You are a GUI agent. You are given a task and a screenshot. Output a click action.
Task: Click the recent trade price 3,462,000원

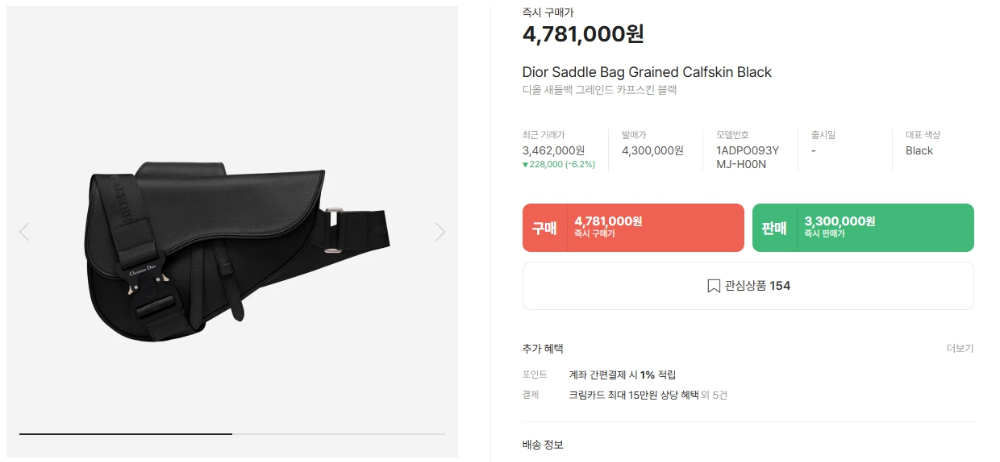click(x=553, y=151)
